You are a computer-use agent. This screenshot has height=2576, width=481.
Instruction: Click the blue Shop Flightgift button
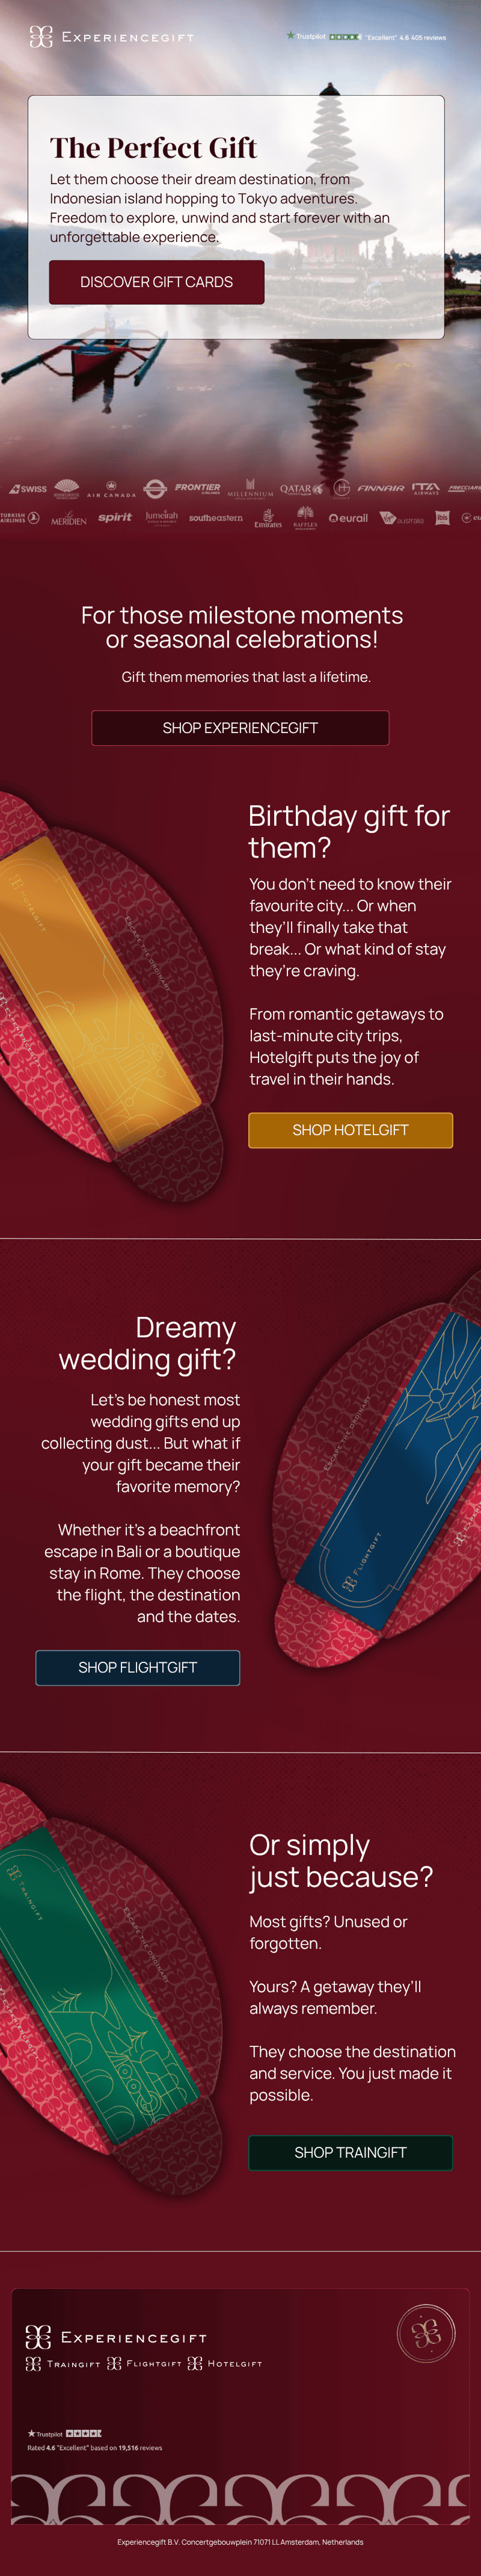pos(138,1667)
